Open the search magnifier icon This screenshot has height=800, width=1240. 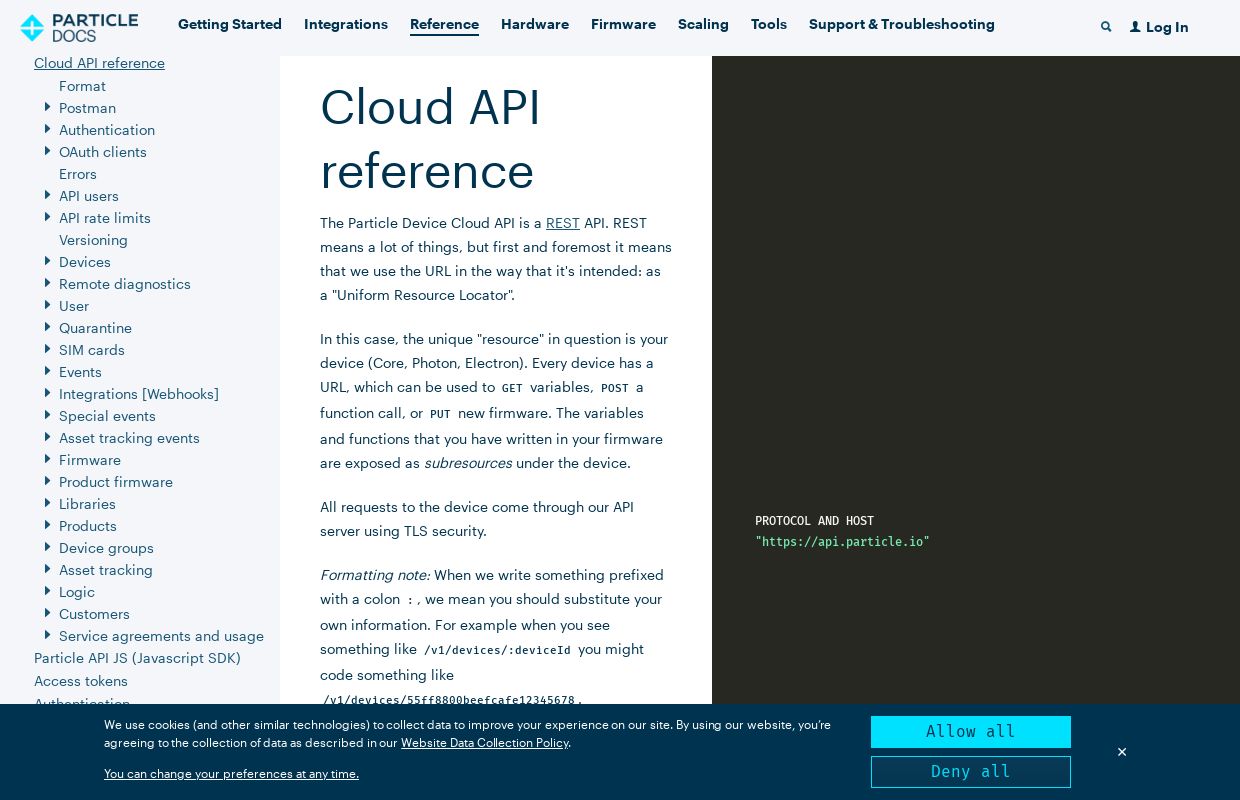1106,27
